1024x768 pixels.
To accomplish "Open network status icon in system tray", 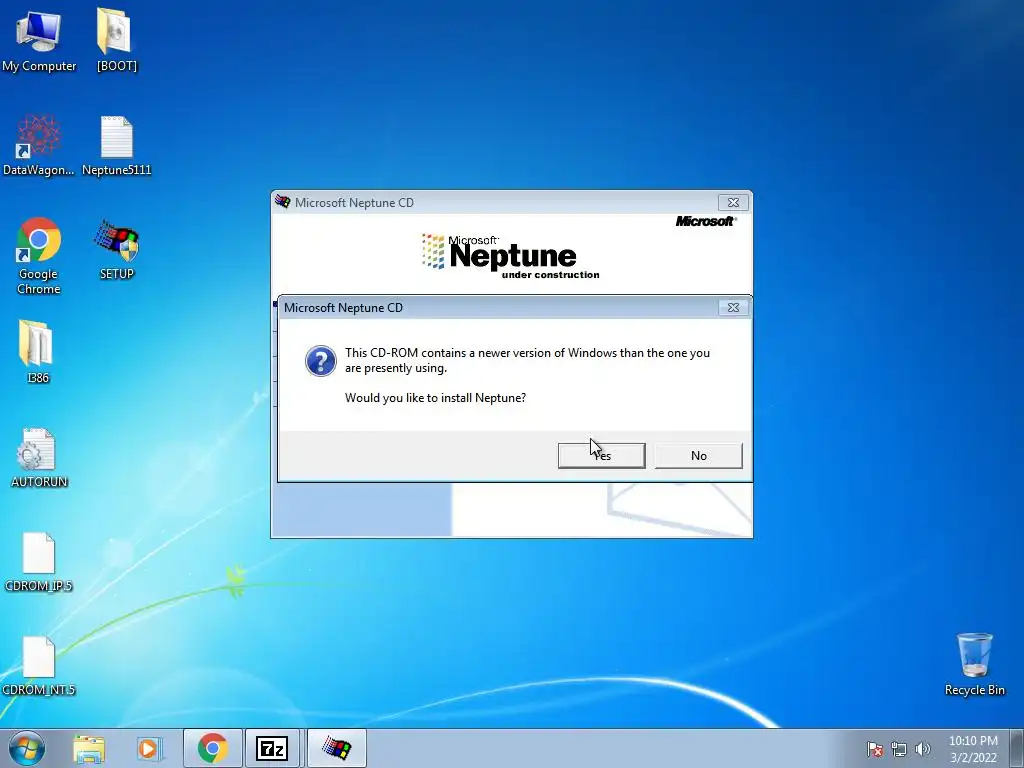I will coord(899,749).
